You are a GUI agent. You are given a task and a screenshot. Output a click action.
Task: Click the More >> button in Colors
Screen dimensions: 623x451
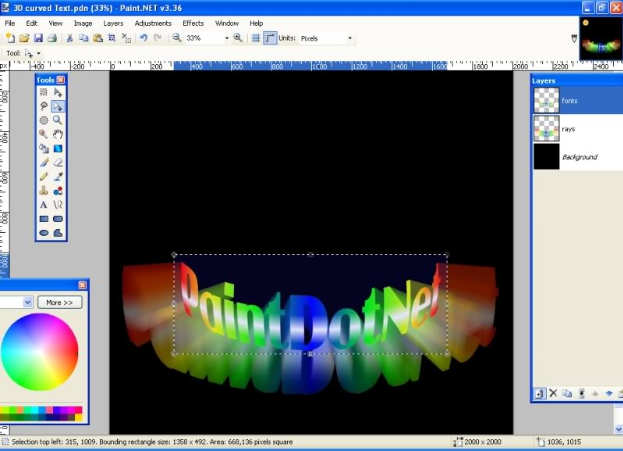coord(60,302)
